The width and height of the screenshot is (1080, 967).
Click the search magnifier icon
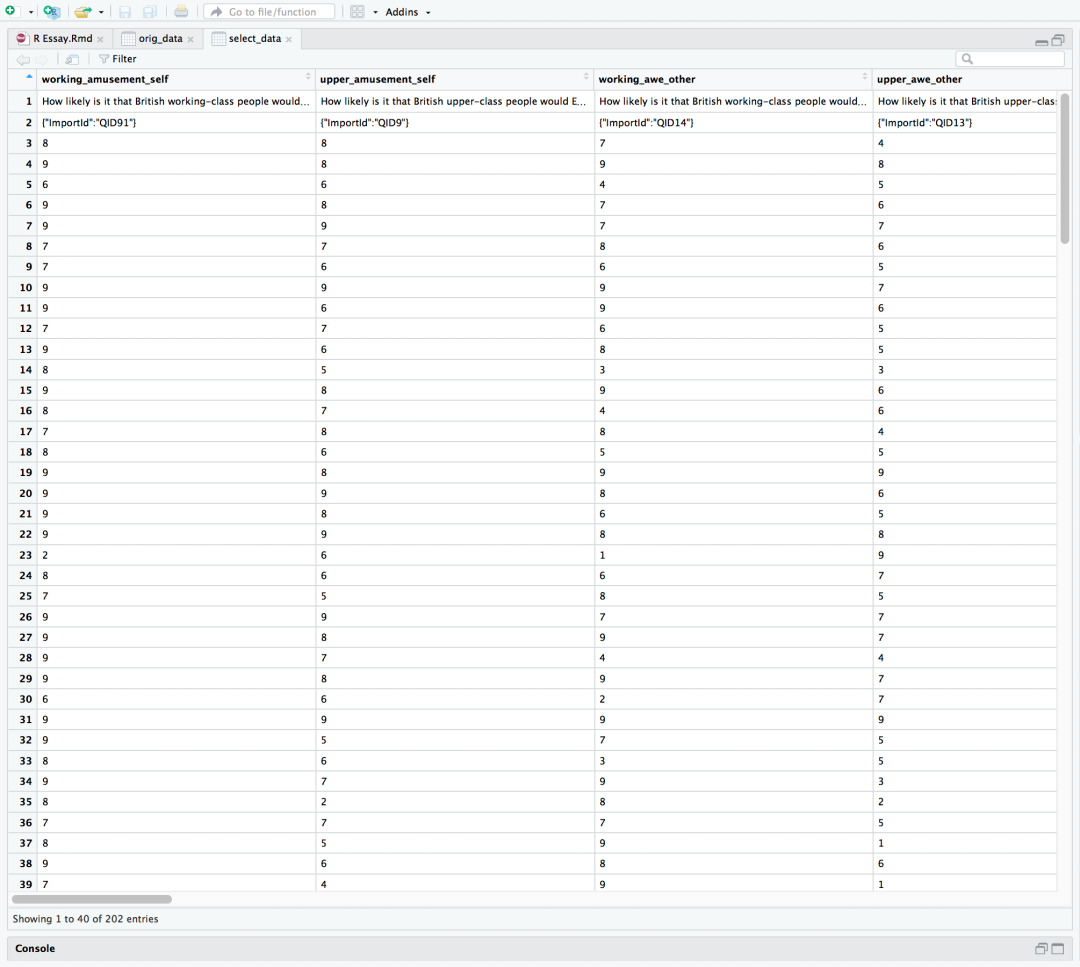pyautogui.click(x=967, y=59)
